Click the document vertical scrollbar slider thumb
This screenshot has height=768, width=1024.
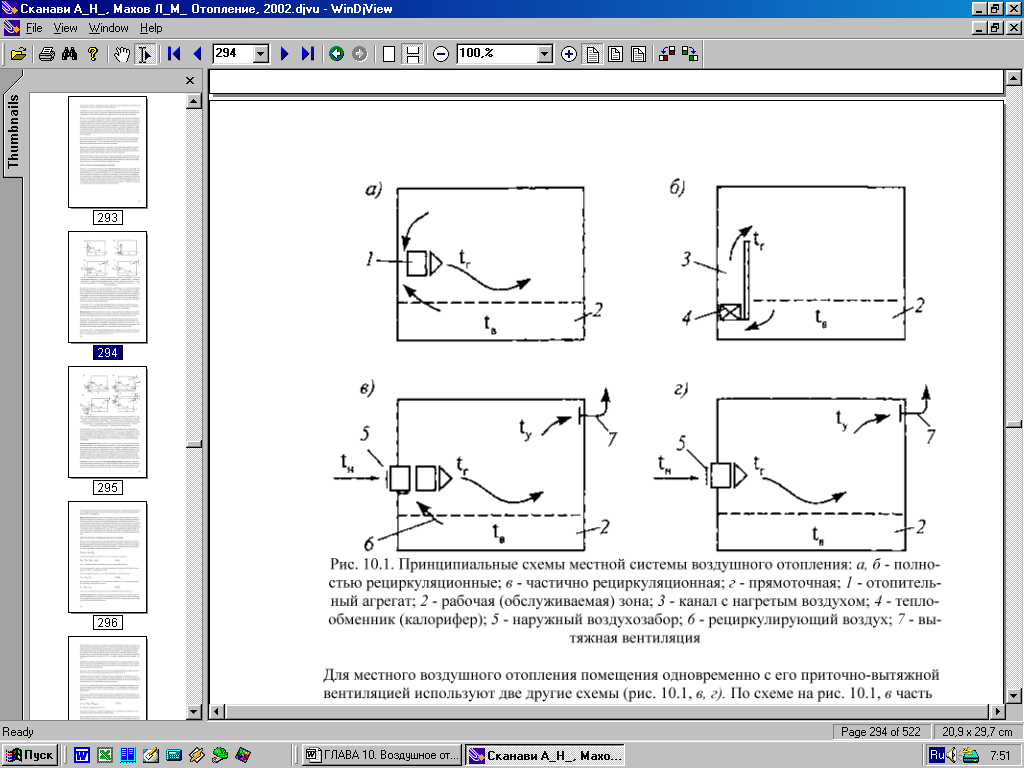(x=1014, y=424)
